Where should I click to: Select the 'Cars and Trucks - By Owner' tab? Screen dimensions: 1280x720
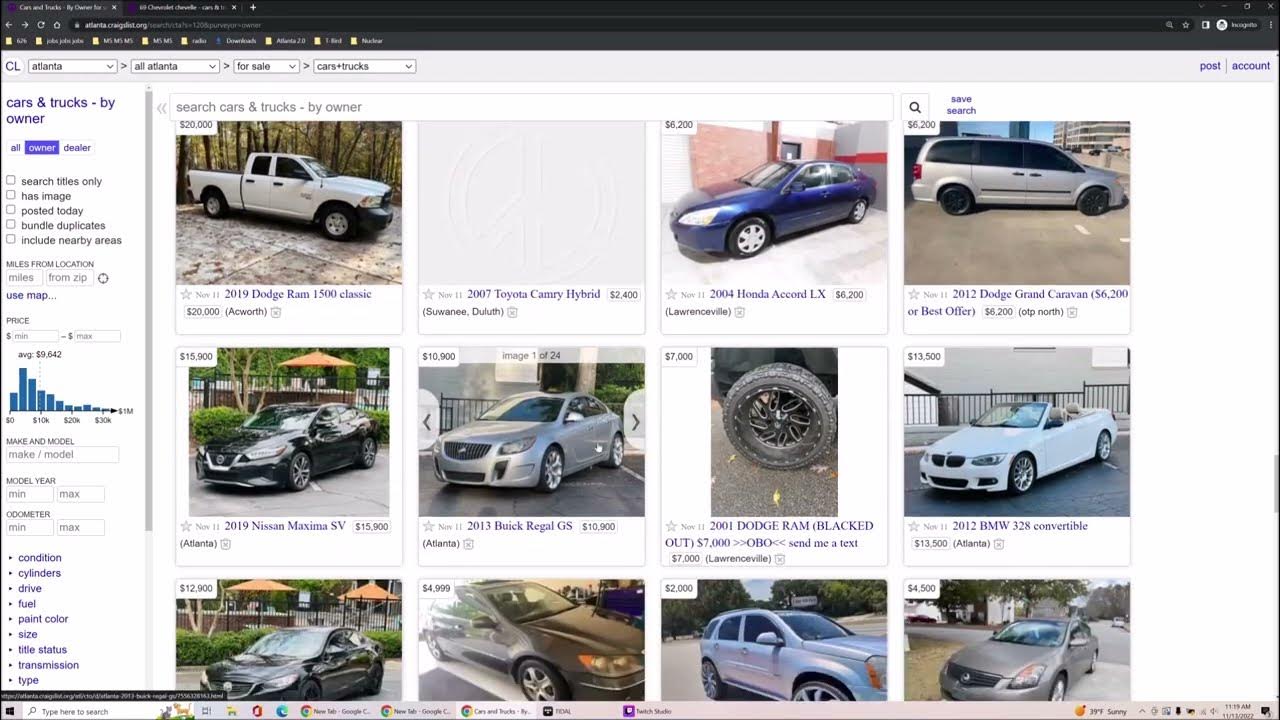(61, 7)
